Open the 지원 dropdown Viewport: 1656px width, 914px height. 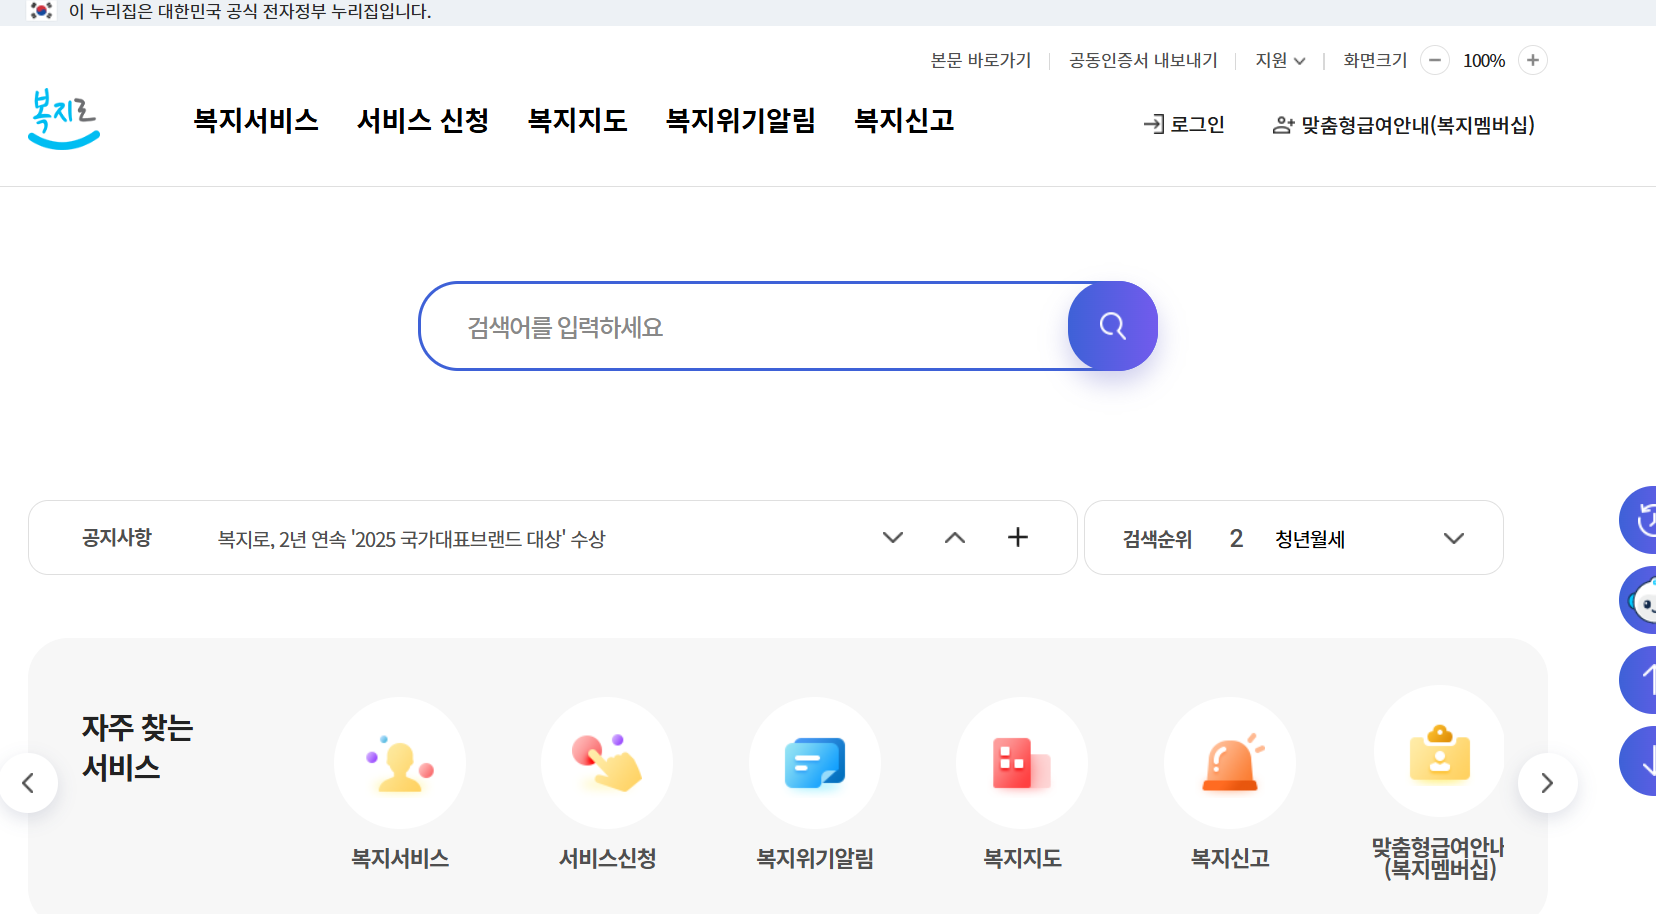[x=1280, y=60]
